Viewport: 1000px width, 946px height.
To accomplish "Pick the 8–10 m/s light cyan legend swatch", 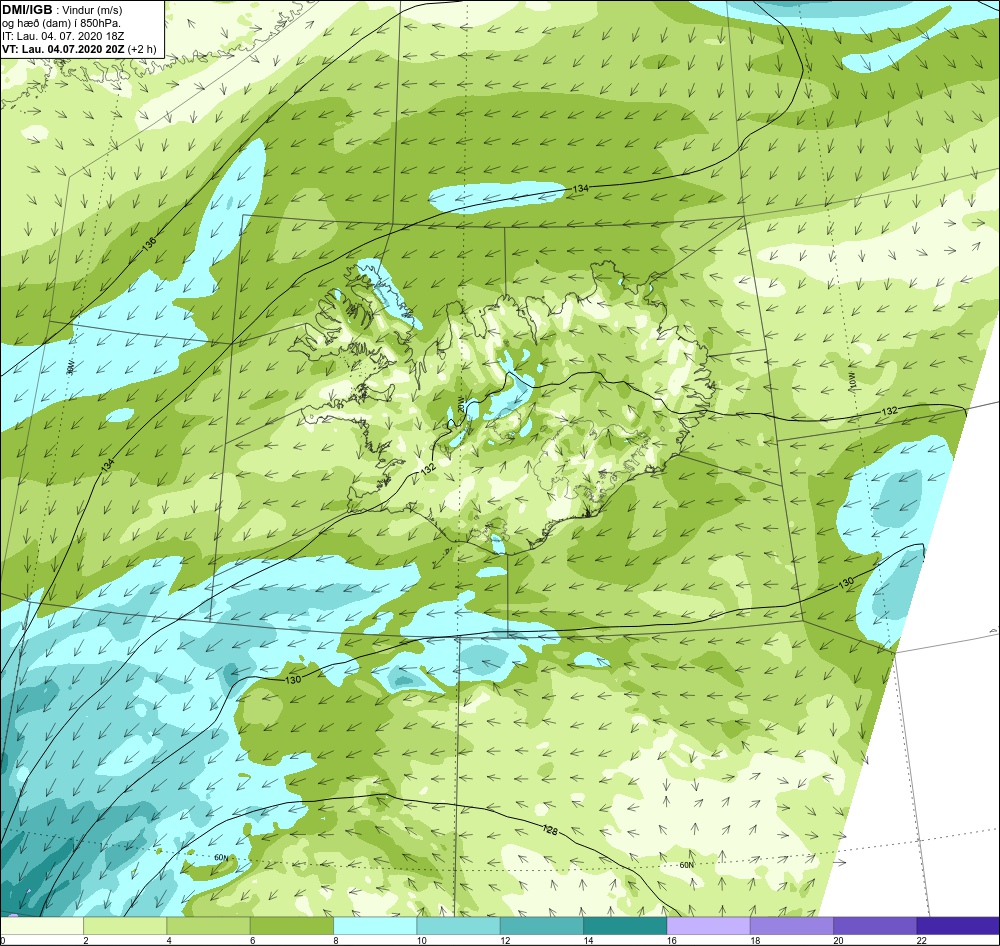I will coord(375,925).
